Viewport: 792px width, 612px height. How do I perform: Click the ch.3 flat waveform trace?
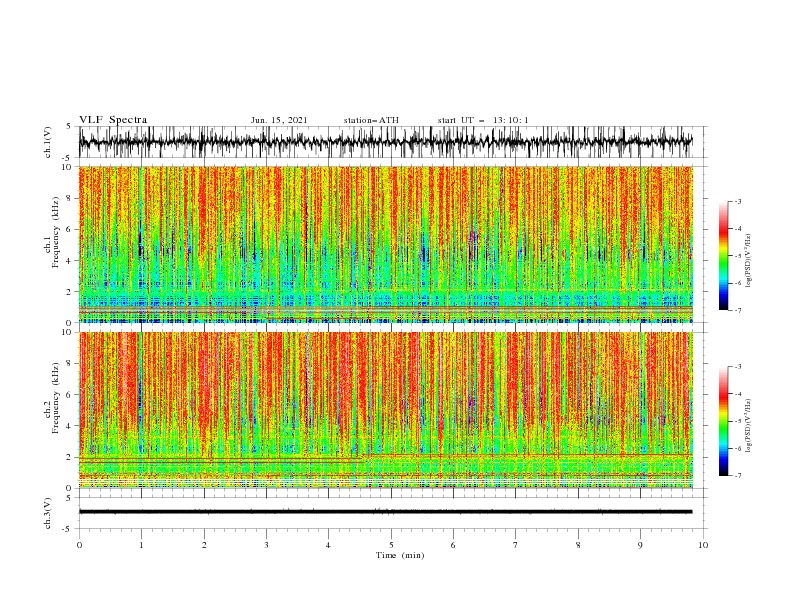pos(385,512)
